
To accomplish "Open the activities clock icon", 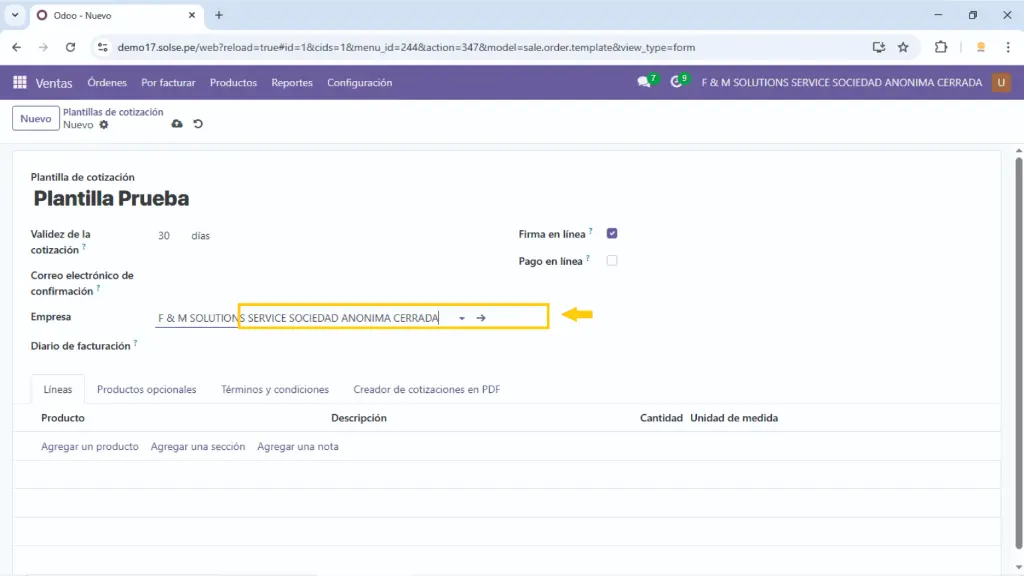I will 677,83.
